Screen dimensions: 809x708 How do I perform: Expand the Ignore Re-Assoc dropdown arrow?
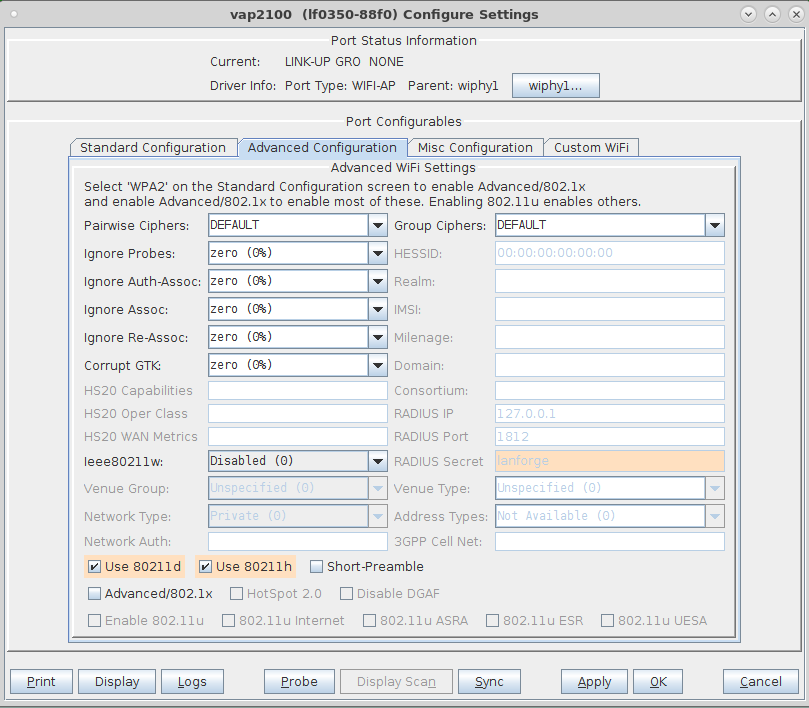[378, 337]
